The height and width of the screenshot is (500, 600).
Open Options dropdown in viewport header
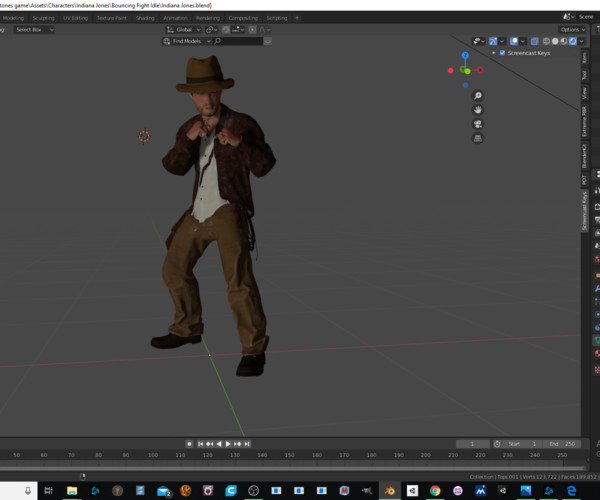[x=572, y=29]
